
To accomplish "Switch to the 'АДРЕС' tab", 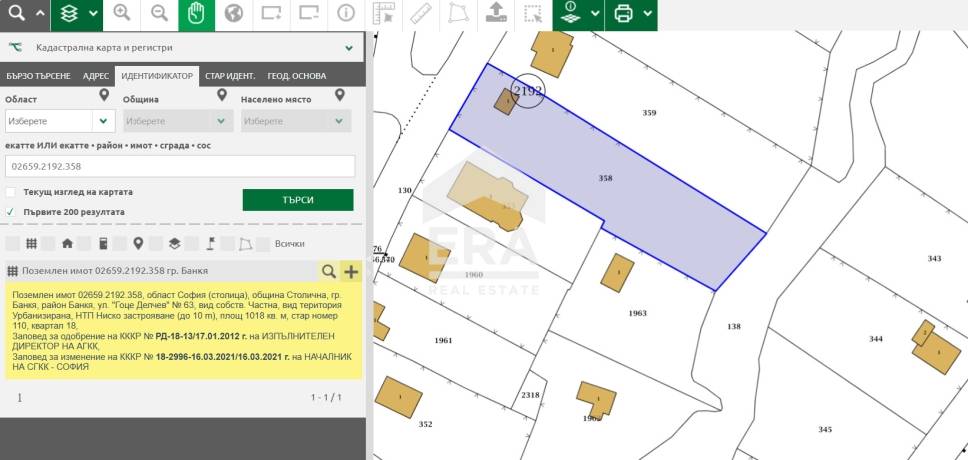I will (x=96, y=76).
